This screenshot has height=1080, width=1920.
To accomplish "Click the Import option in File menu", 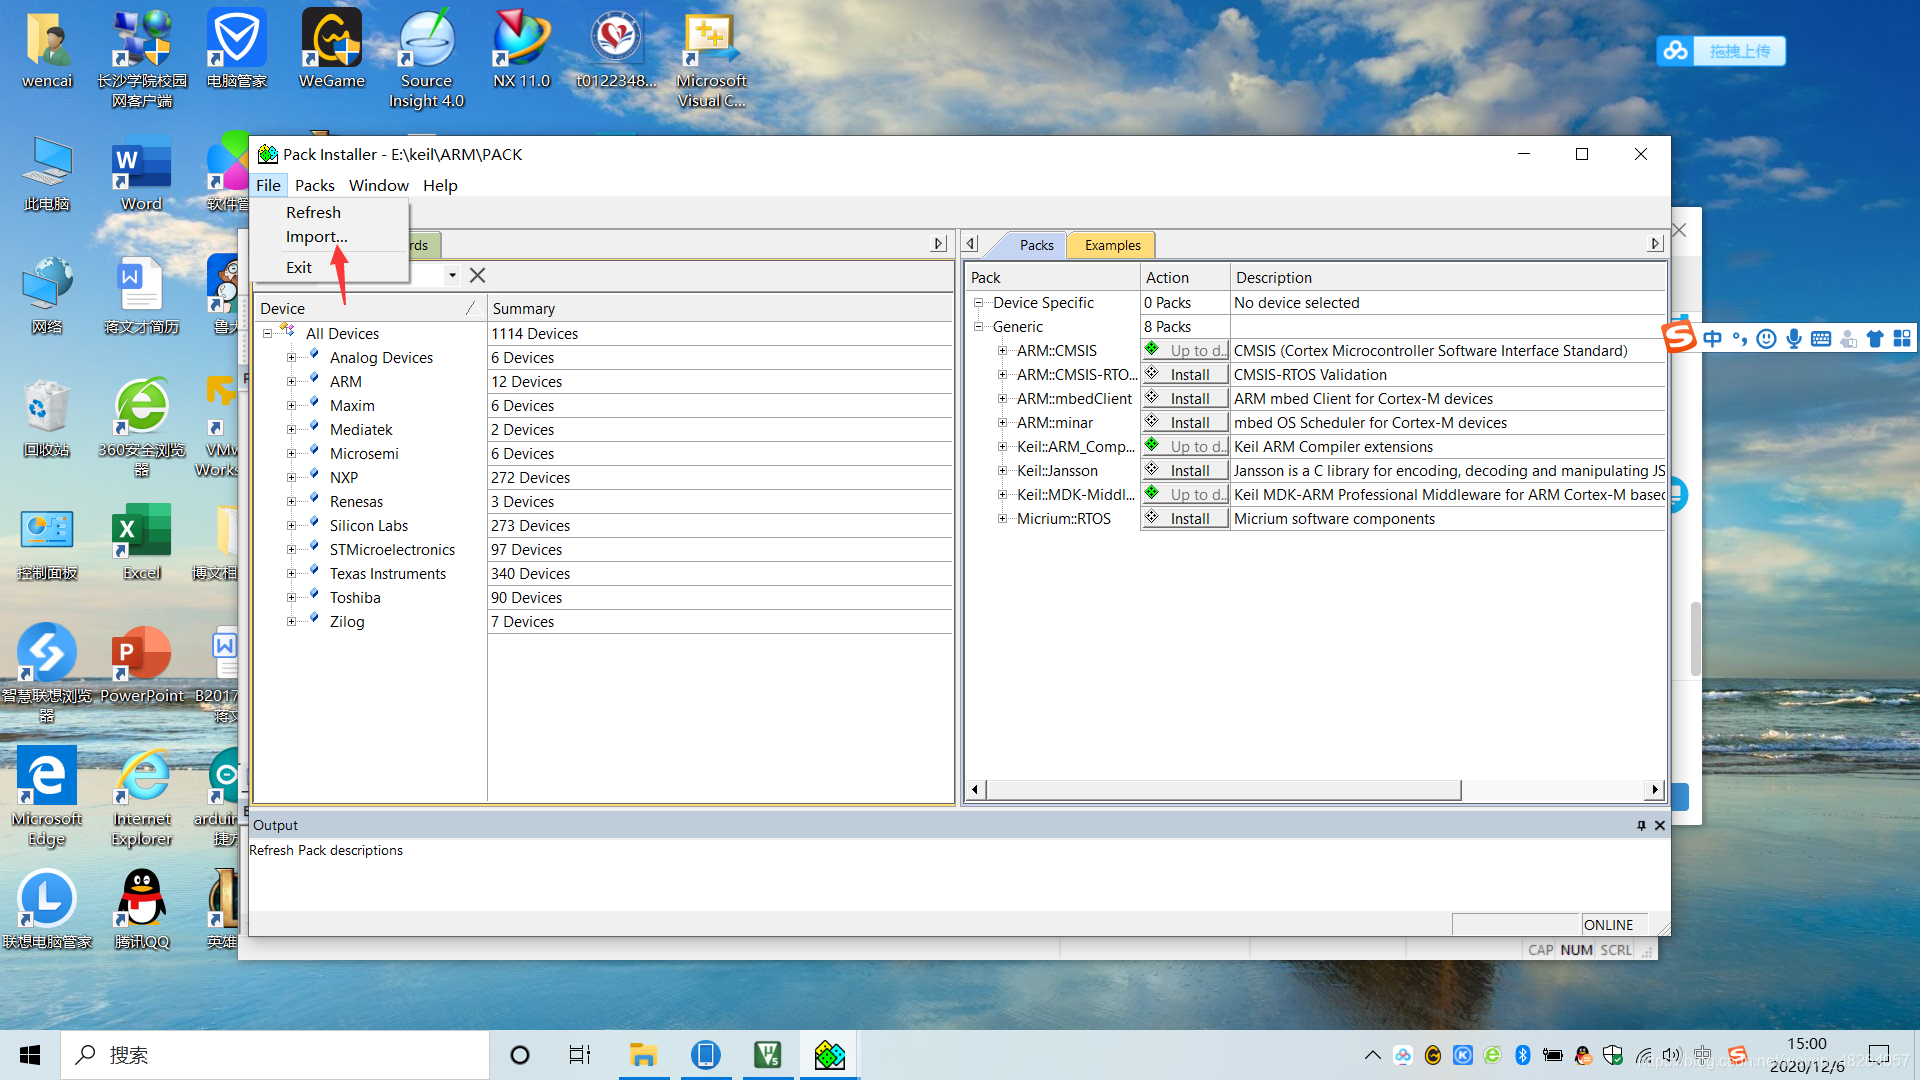I will pos(316,236).
